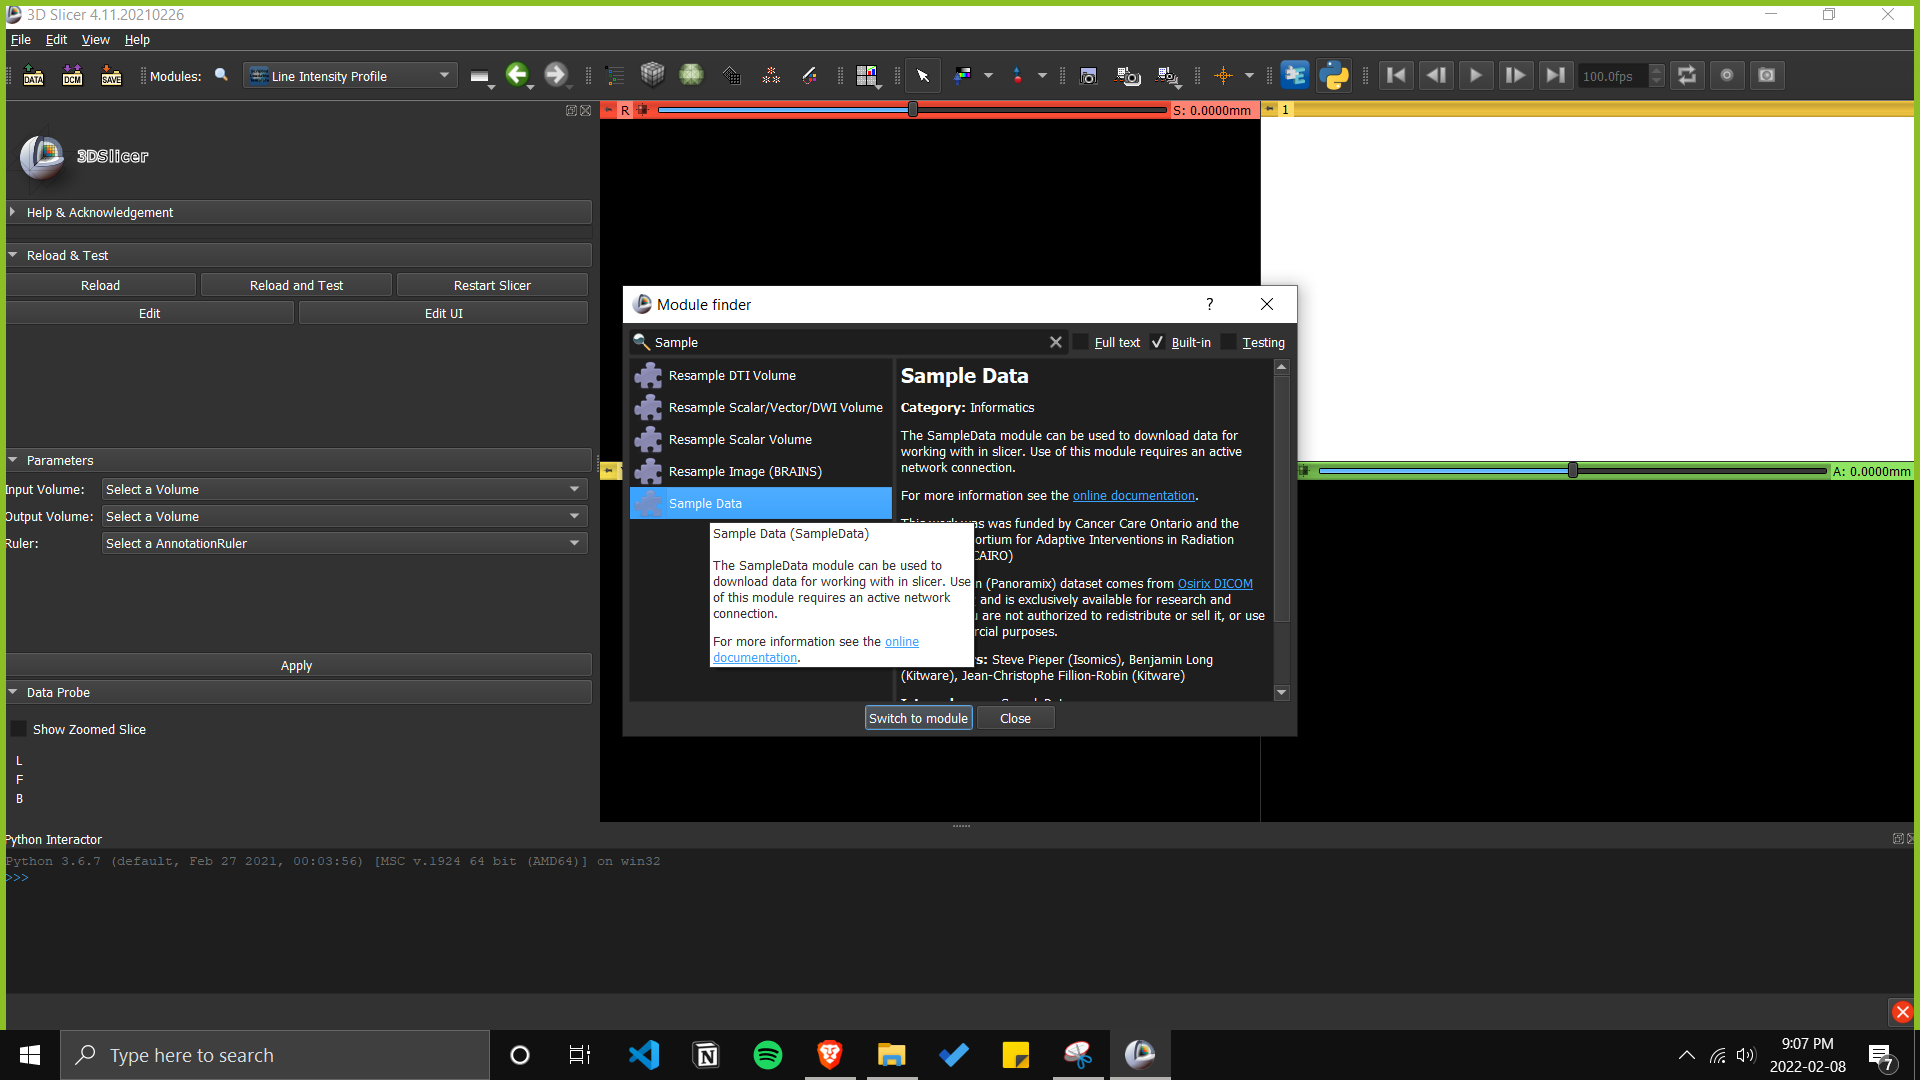Open module finder magnifier next to Modules

point(222,75)
